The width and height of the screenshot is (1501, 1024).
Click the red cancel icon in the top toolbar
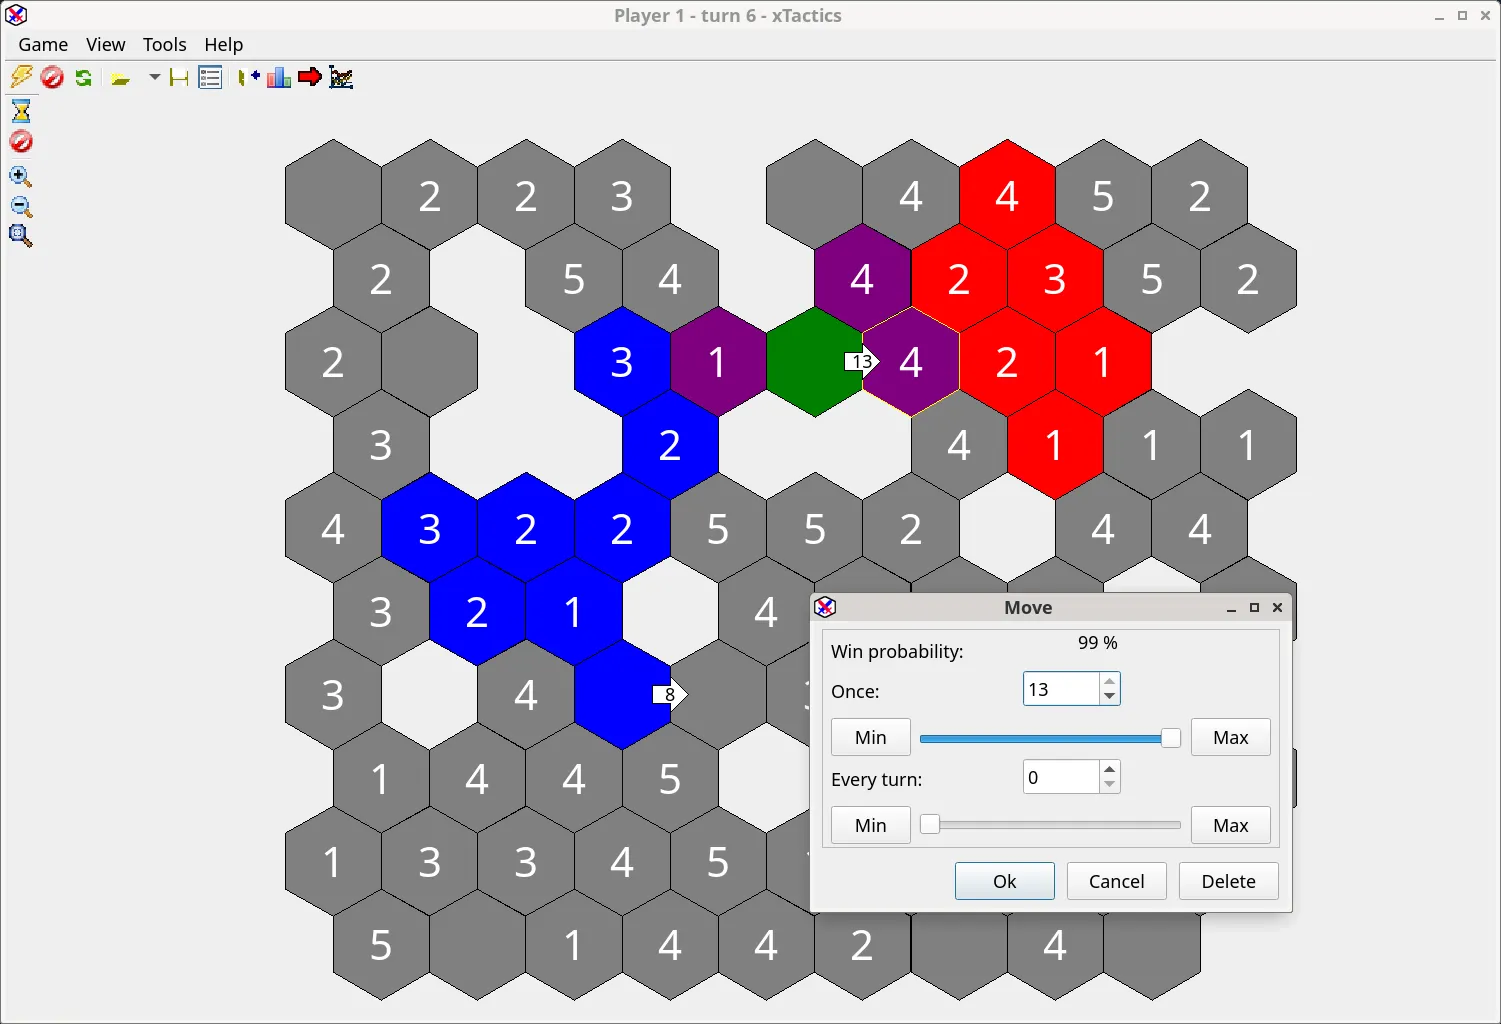click(52, 77)
